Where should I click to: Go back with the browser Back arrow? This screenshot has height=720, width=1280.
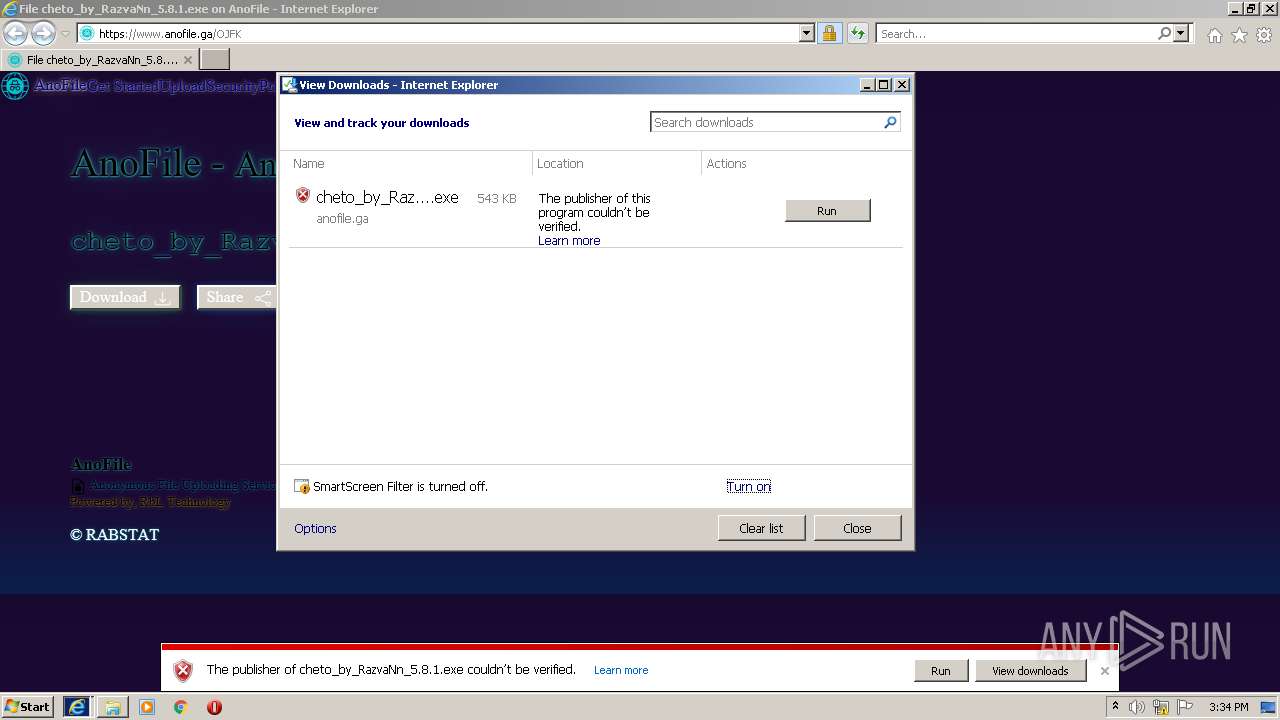click(x=15, y=33)
